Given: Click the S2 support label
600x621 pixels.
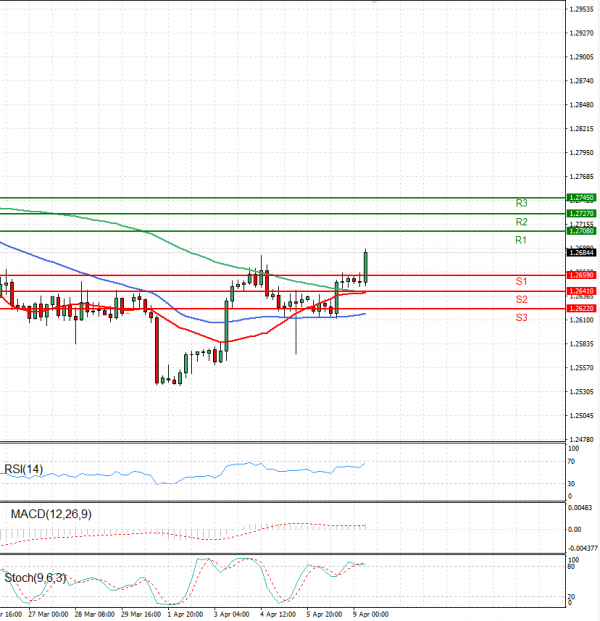Looking at the screenshot, I should [x=521, y=299].
